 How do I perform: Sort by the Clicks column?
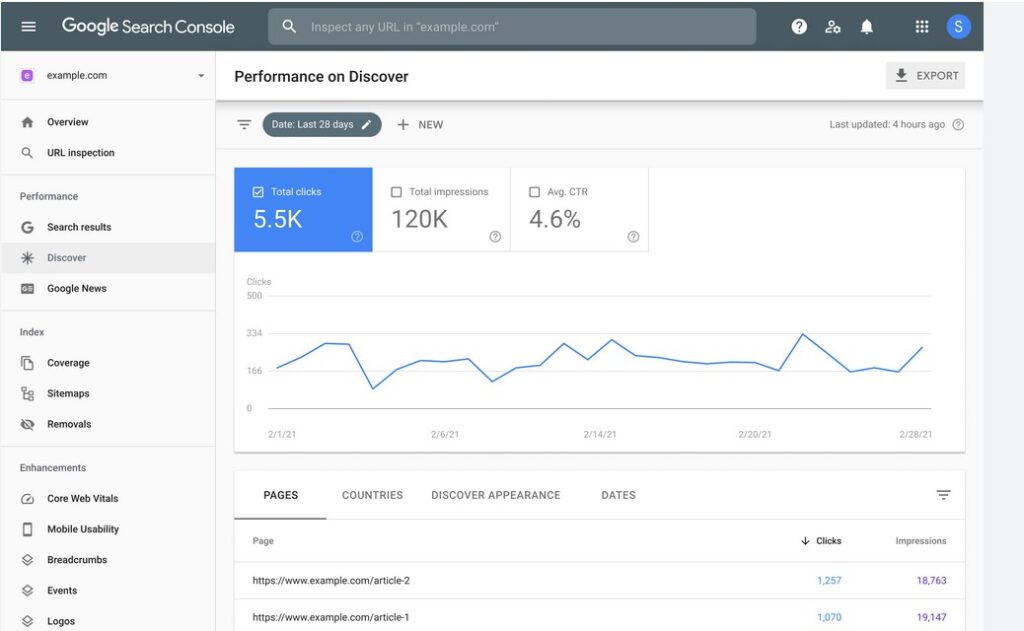click(x=822, y=542)
